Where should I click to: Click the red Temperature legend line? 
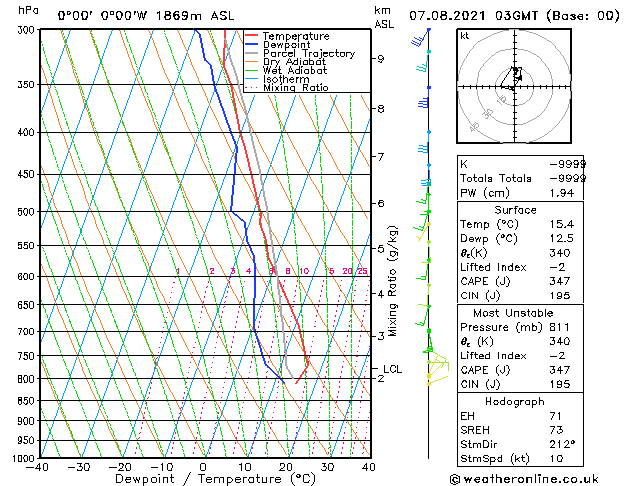[252, 36]
